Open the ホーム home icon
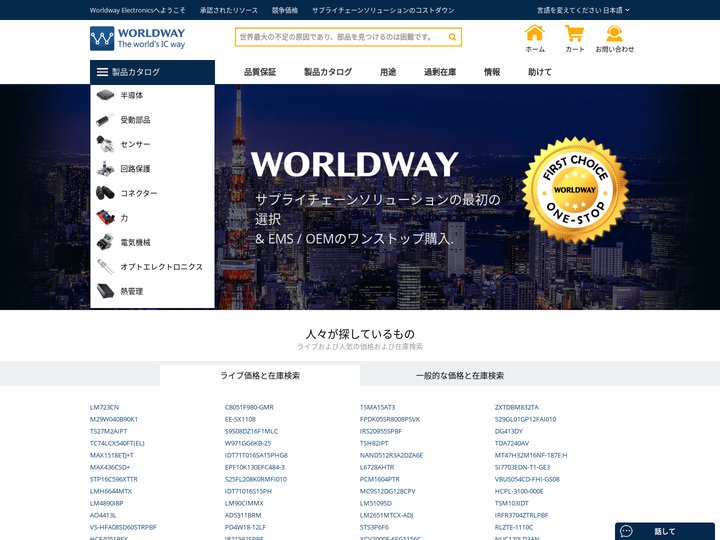The height and width of the screenshot is (540, 720). (x=535, y=33)
